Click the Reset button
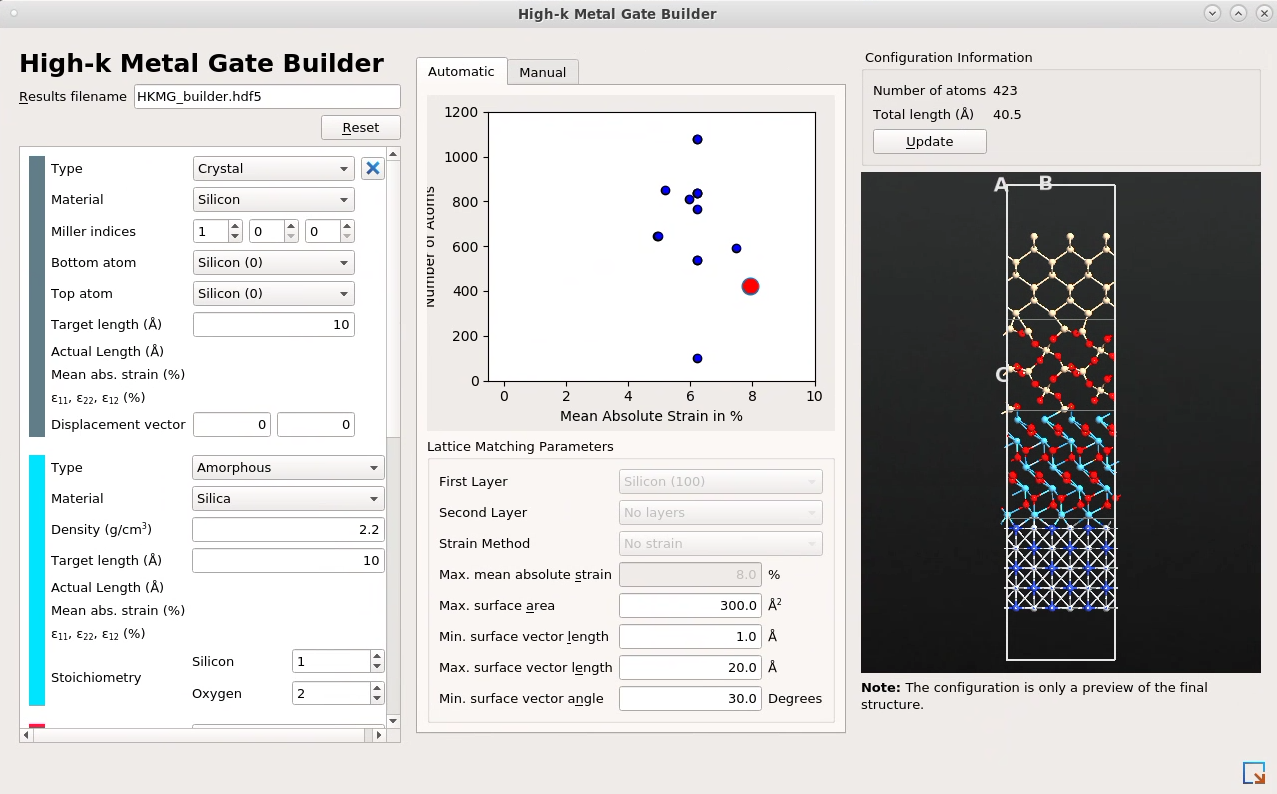Screen dimensions: 1277x794 361,127
